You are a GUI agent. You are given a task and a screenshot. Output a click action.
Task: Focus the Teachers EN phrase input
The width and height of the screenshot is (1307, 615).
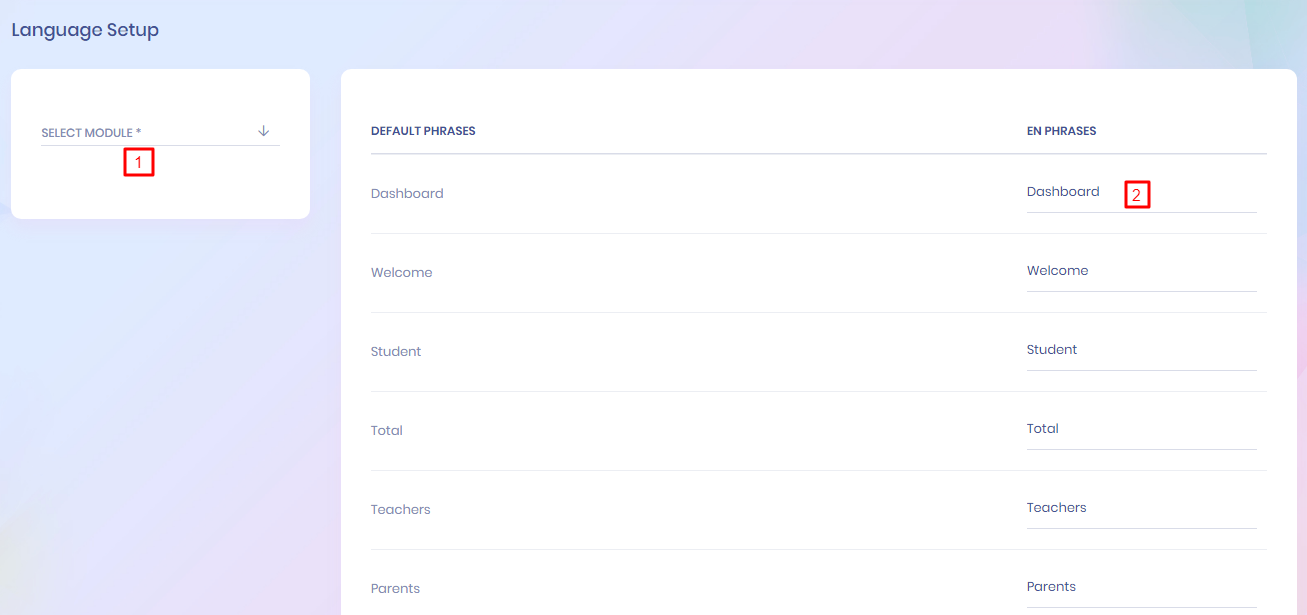click(1140, 508)
